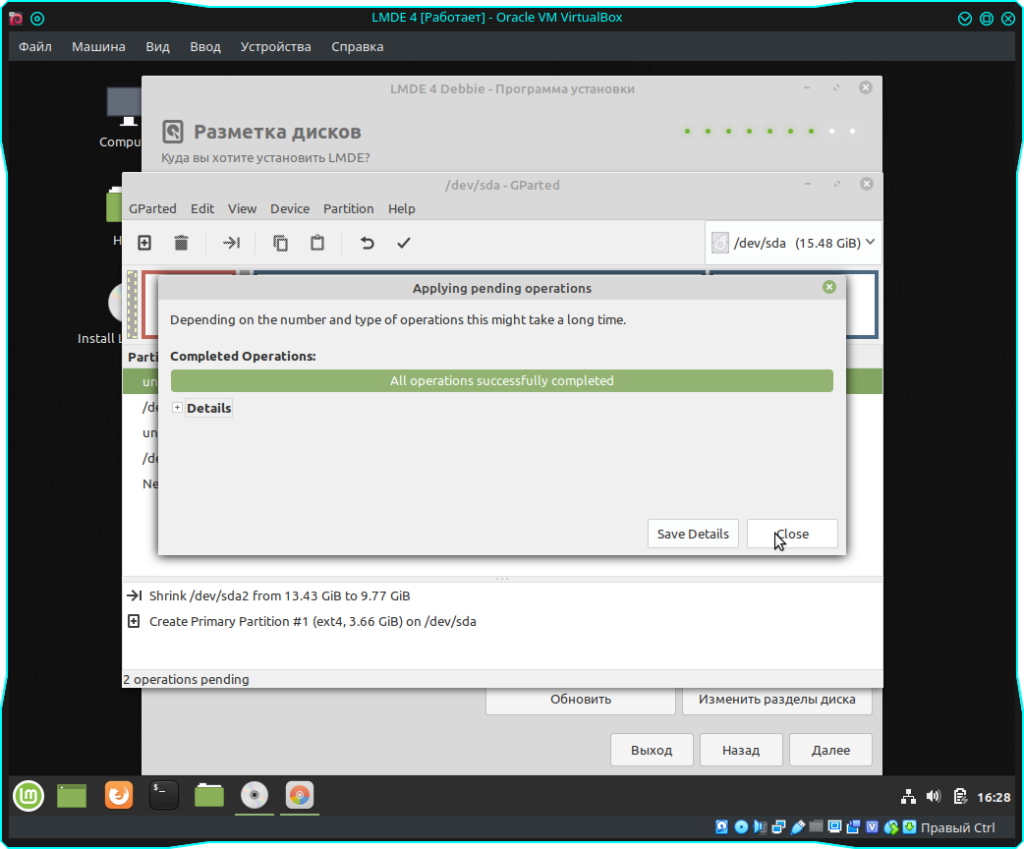Launch Firefox from the taskbar

coord(119,796)
